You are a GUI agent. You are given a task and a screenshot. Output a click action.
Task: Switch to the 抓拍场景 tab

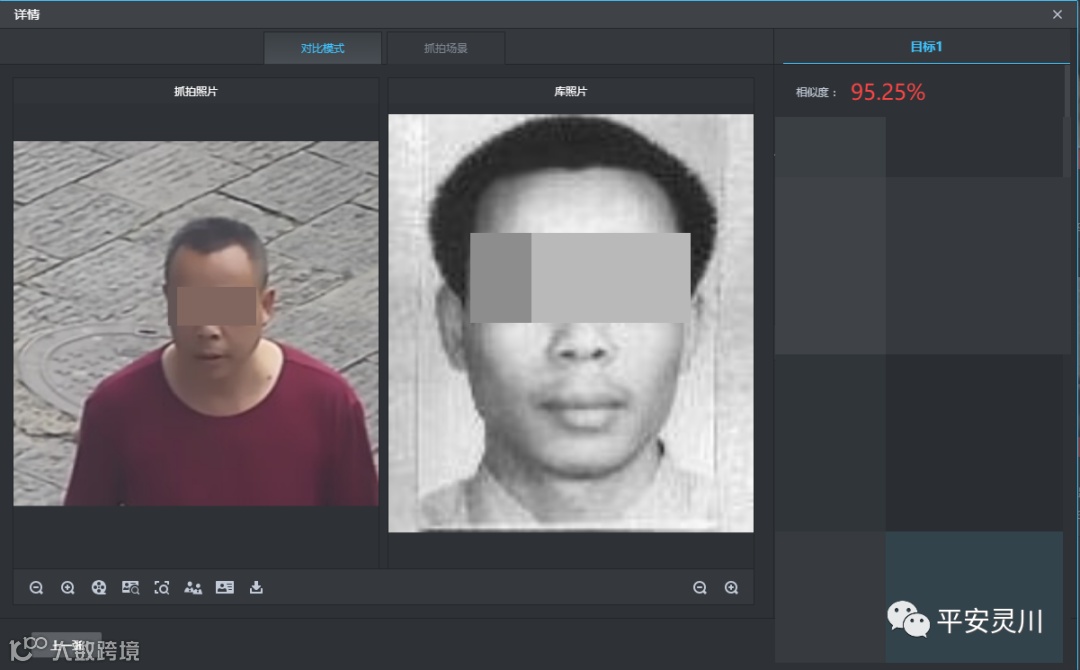[446, 48]
